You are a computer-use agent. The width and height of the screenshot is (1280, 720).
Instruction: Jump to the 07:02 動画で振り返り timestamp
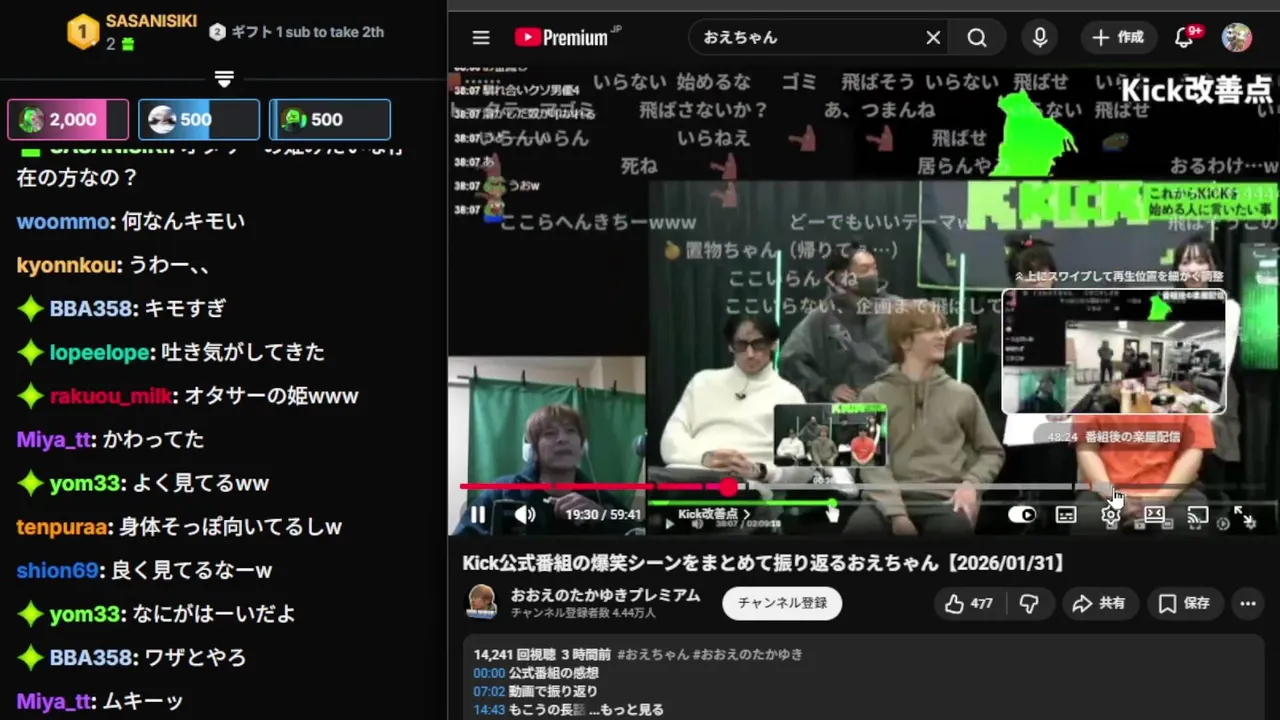(x=489, y=691)
